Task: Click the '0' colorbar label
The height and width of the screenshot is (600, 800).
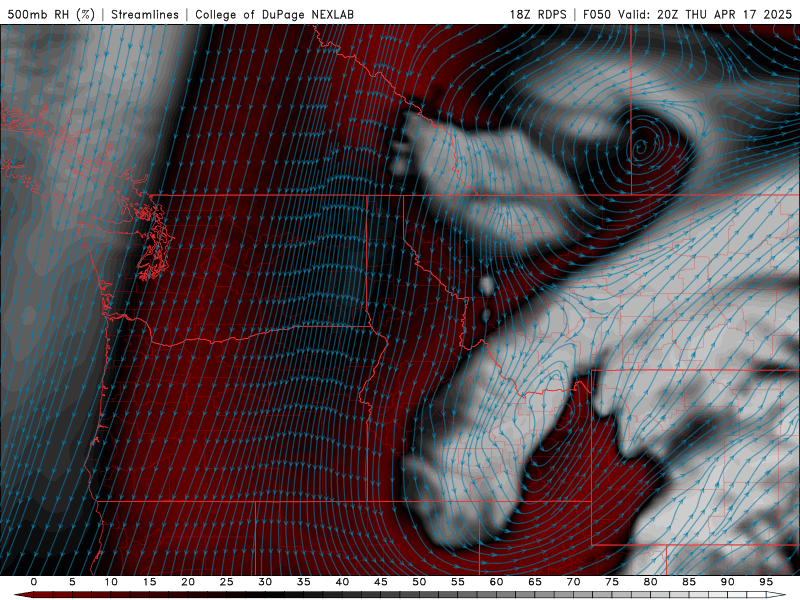Action: pos(34,582)
